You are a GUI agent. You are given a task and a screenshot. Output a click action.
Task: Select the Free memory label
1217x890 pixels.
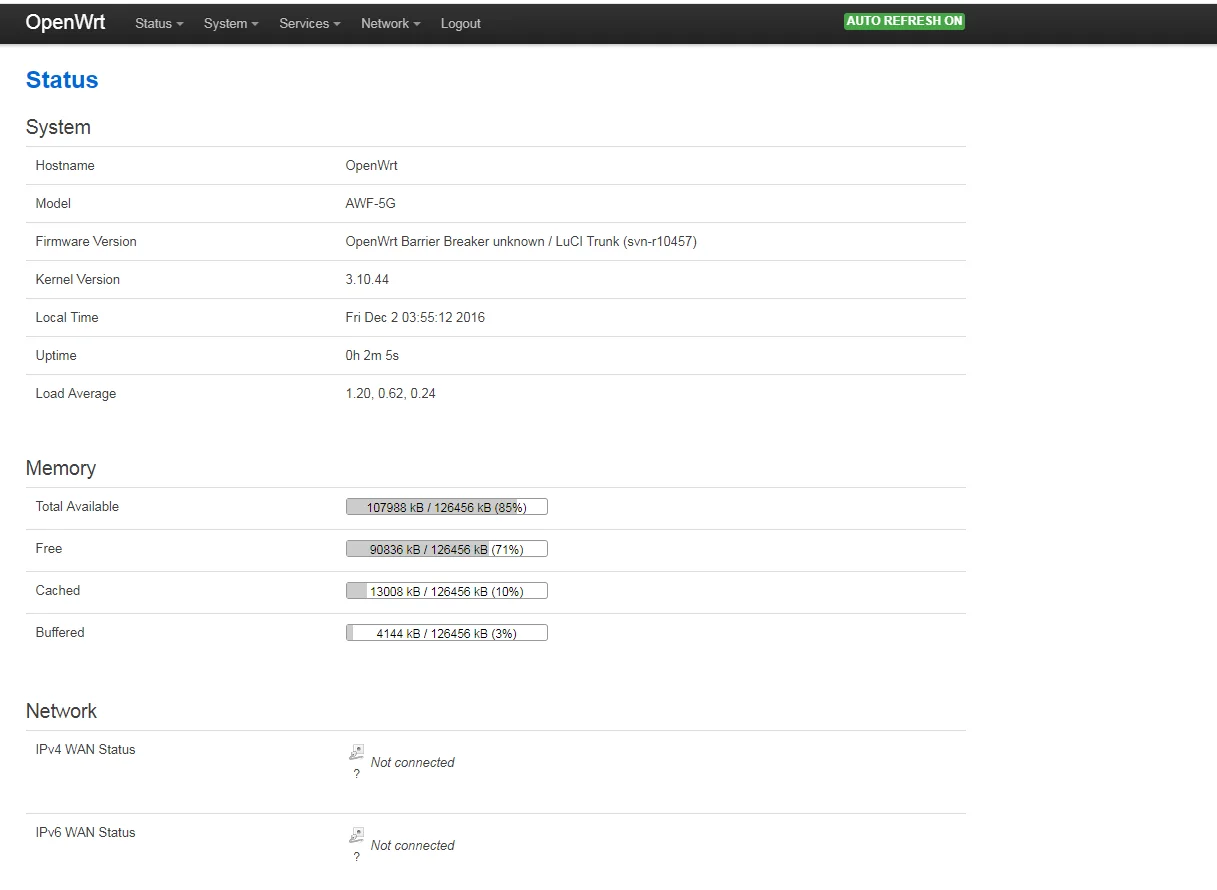pyautogui.click(x=49, y=548)
